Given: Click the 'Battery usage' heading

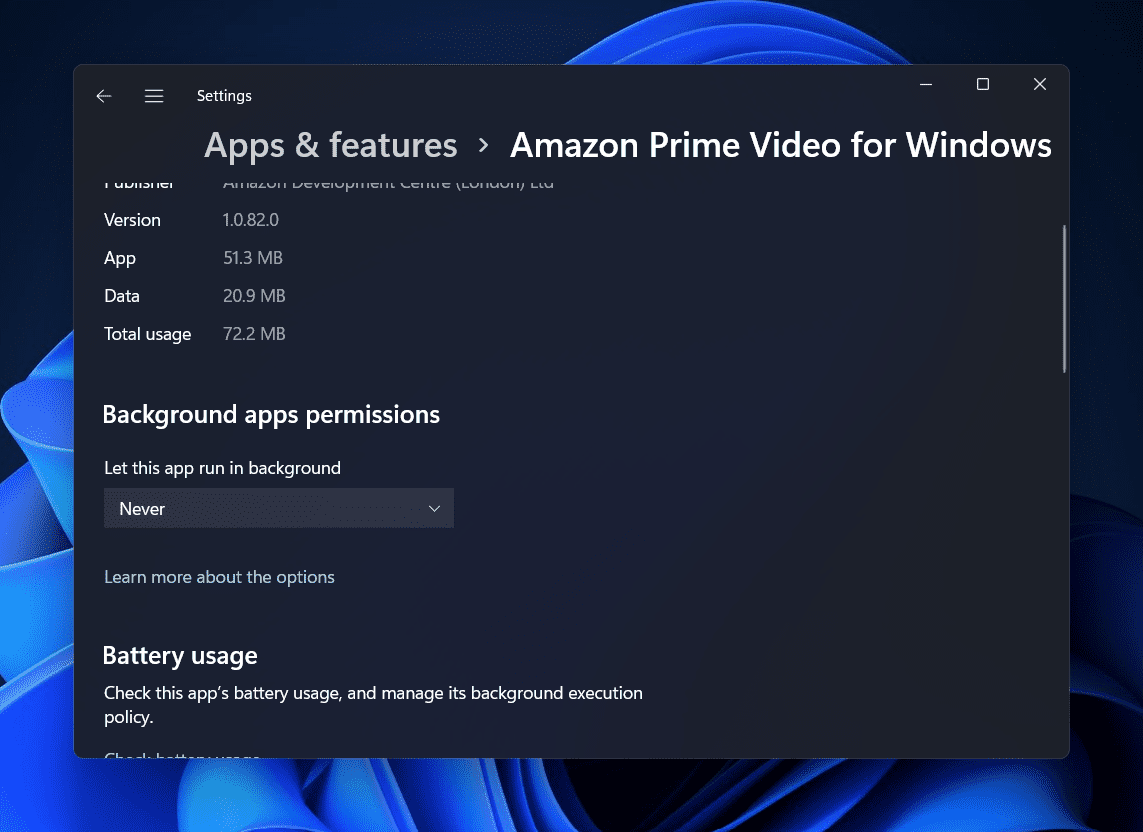Looking at the screenshot, I should coord(180,655).
